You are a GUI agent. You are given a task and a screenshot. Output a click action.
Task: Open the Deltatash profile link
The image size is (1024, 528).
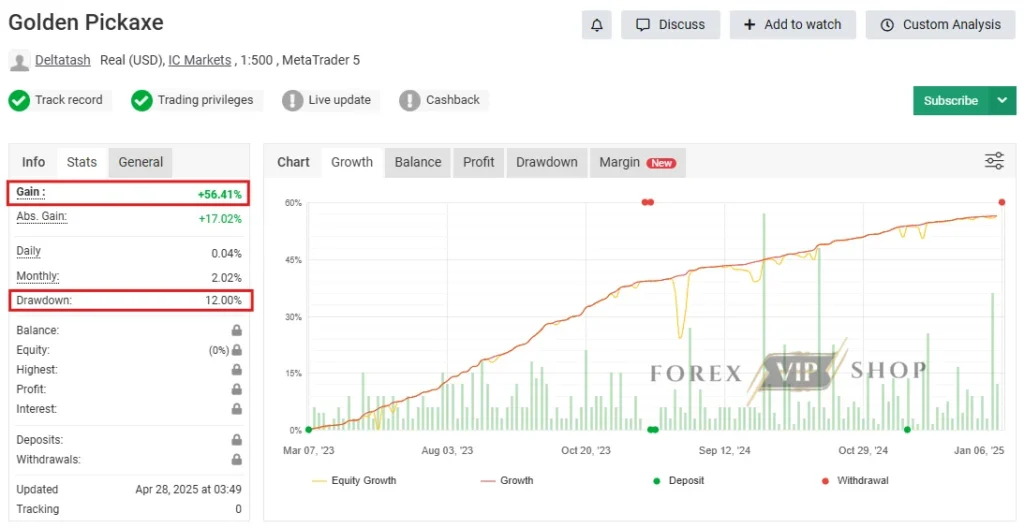click(x=63, y=60)
